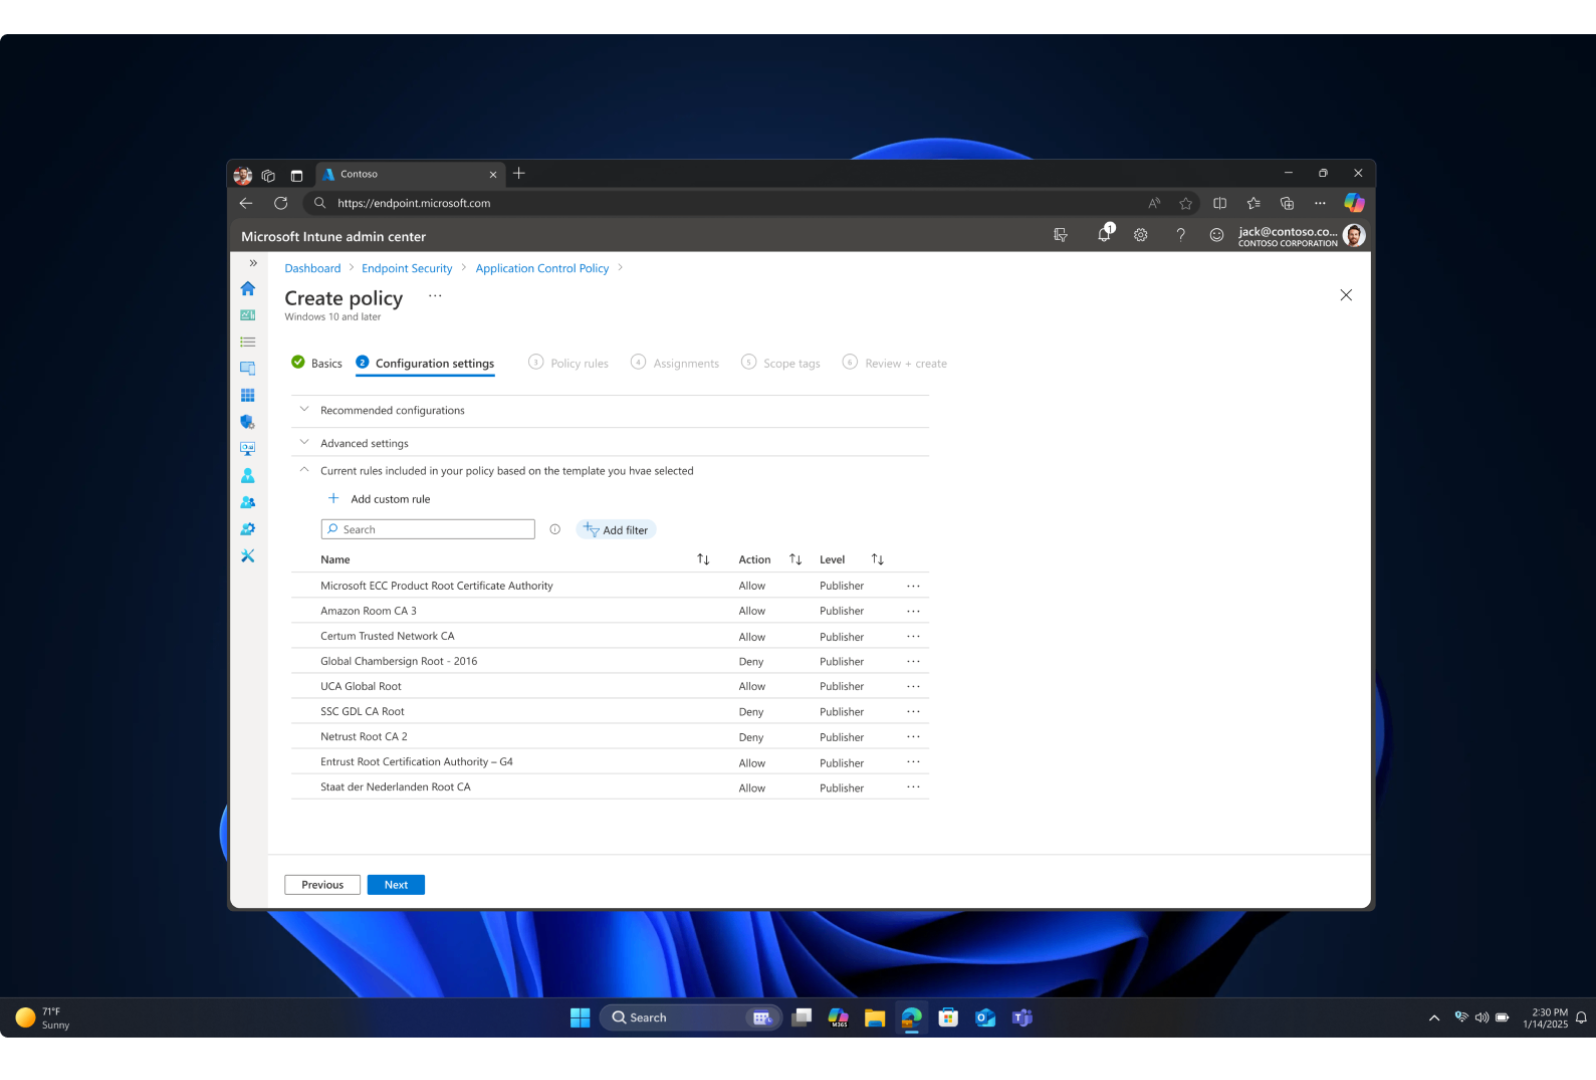The image size is (1596, 1080).
Task: Open Windows Start menu on taskbar
Action: 580,1018
